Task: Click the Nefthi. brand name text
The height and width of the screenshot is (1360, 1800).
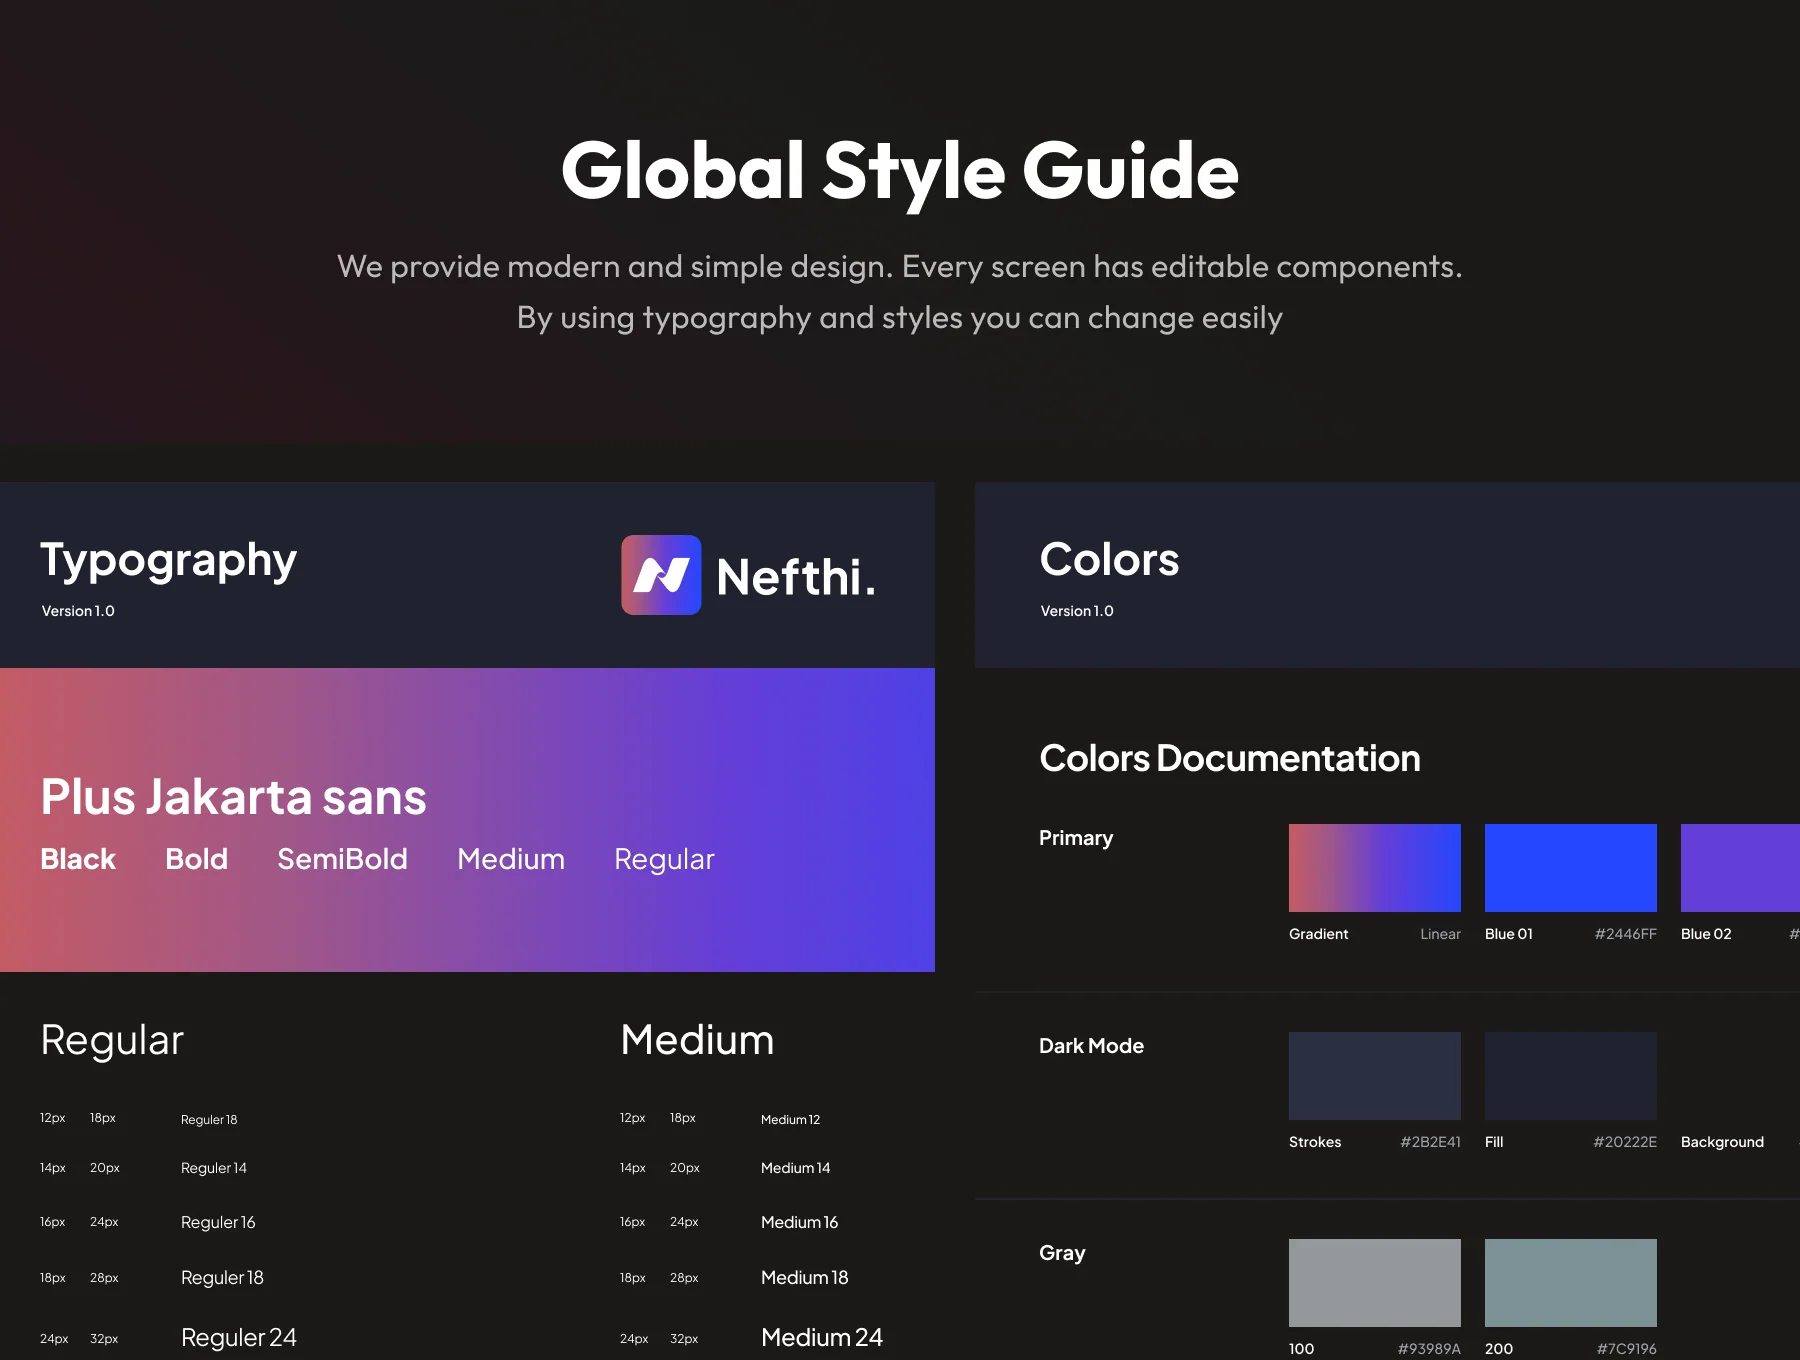Action: [x=796, y=577]
